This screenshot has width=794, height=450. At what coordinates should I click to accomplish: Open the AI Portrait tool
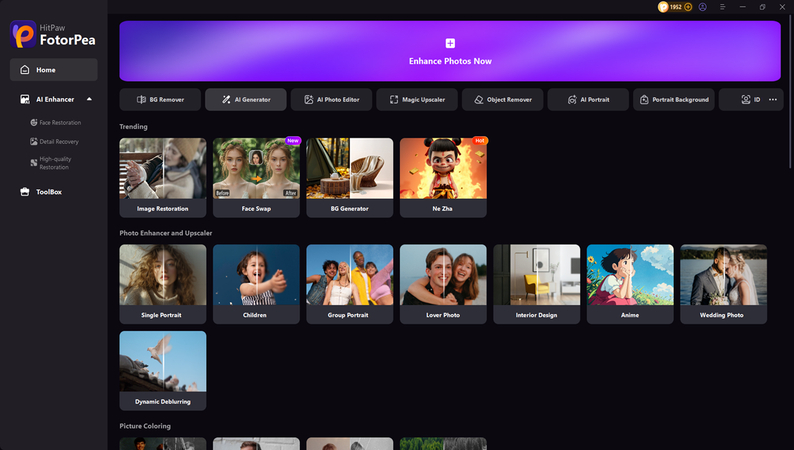tap(588, 100)
